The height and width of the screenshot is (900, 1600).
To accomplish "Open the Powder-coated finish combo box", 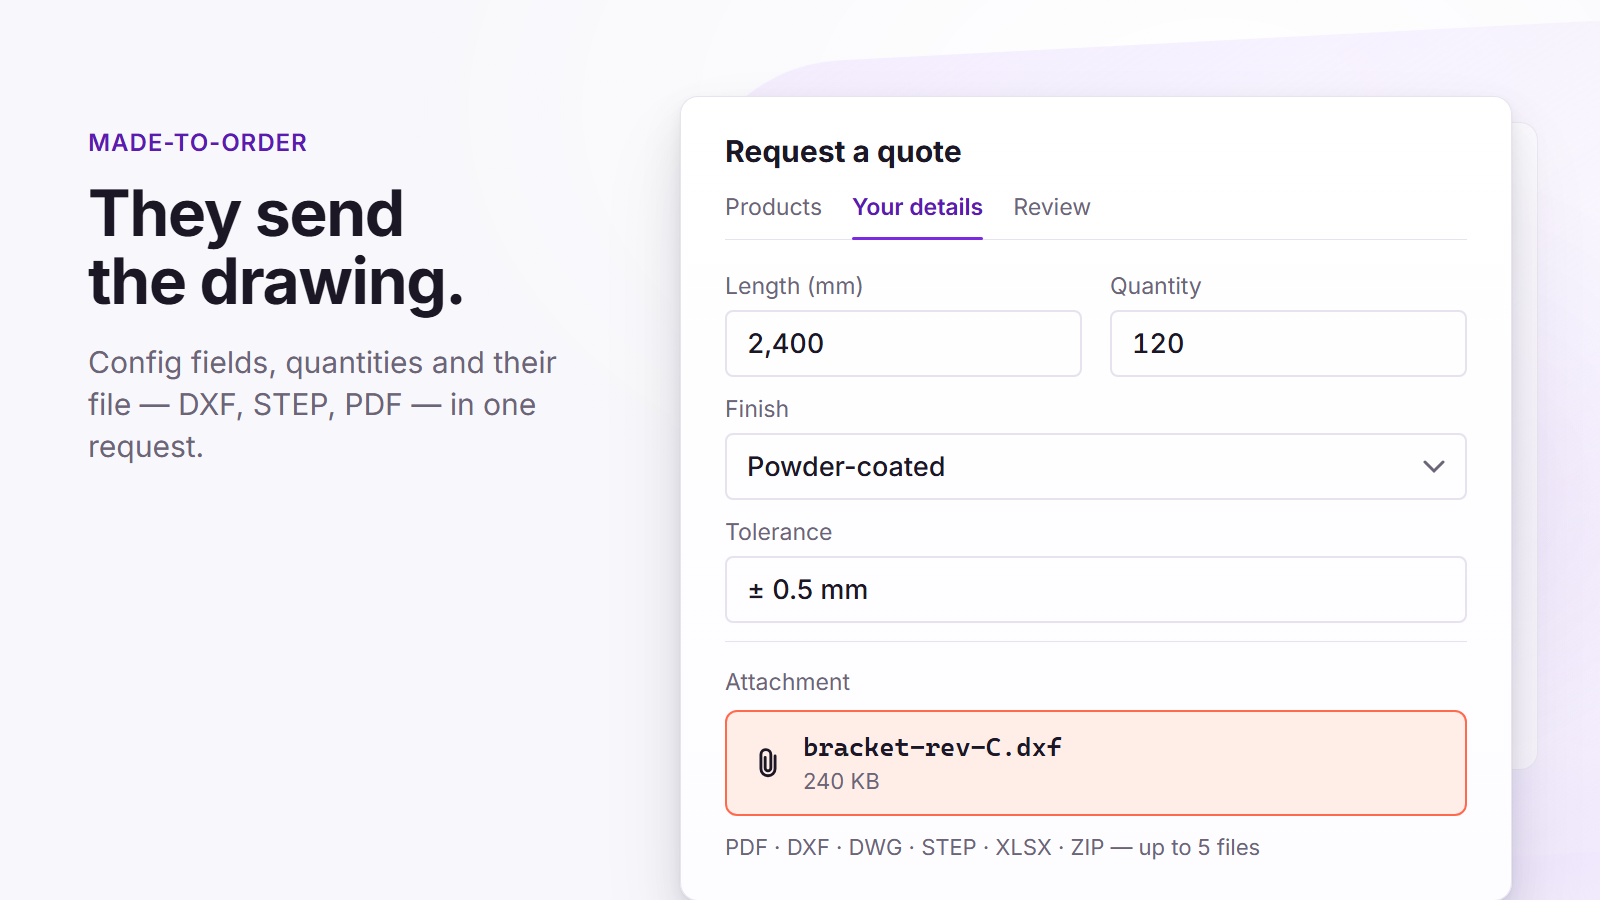I will click(x=1095, y=467).
